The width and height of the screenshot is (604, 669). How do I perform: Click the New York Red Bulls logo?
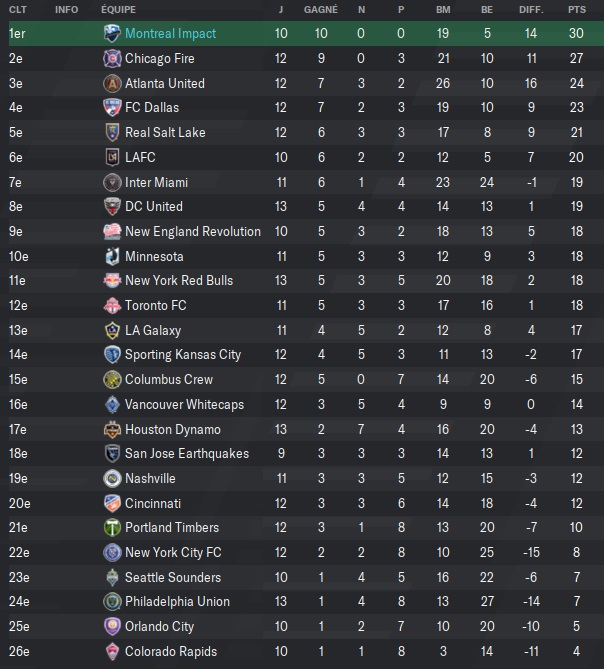tap(112, 280)
